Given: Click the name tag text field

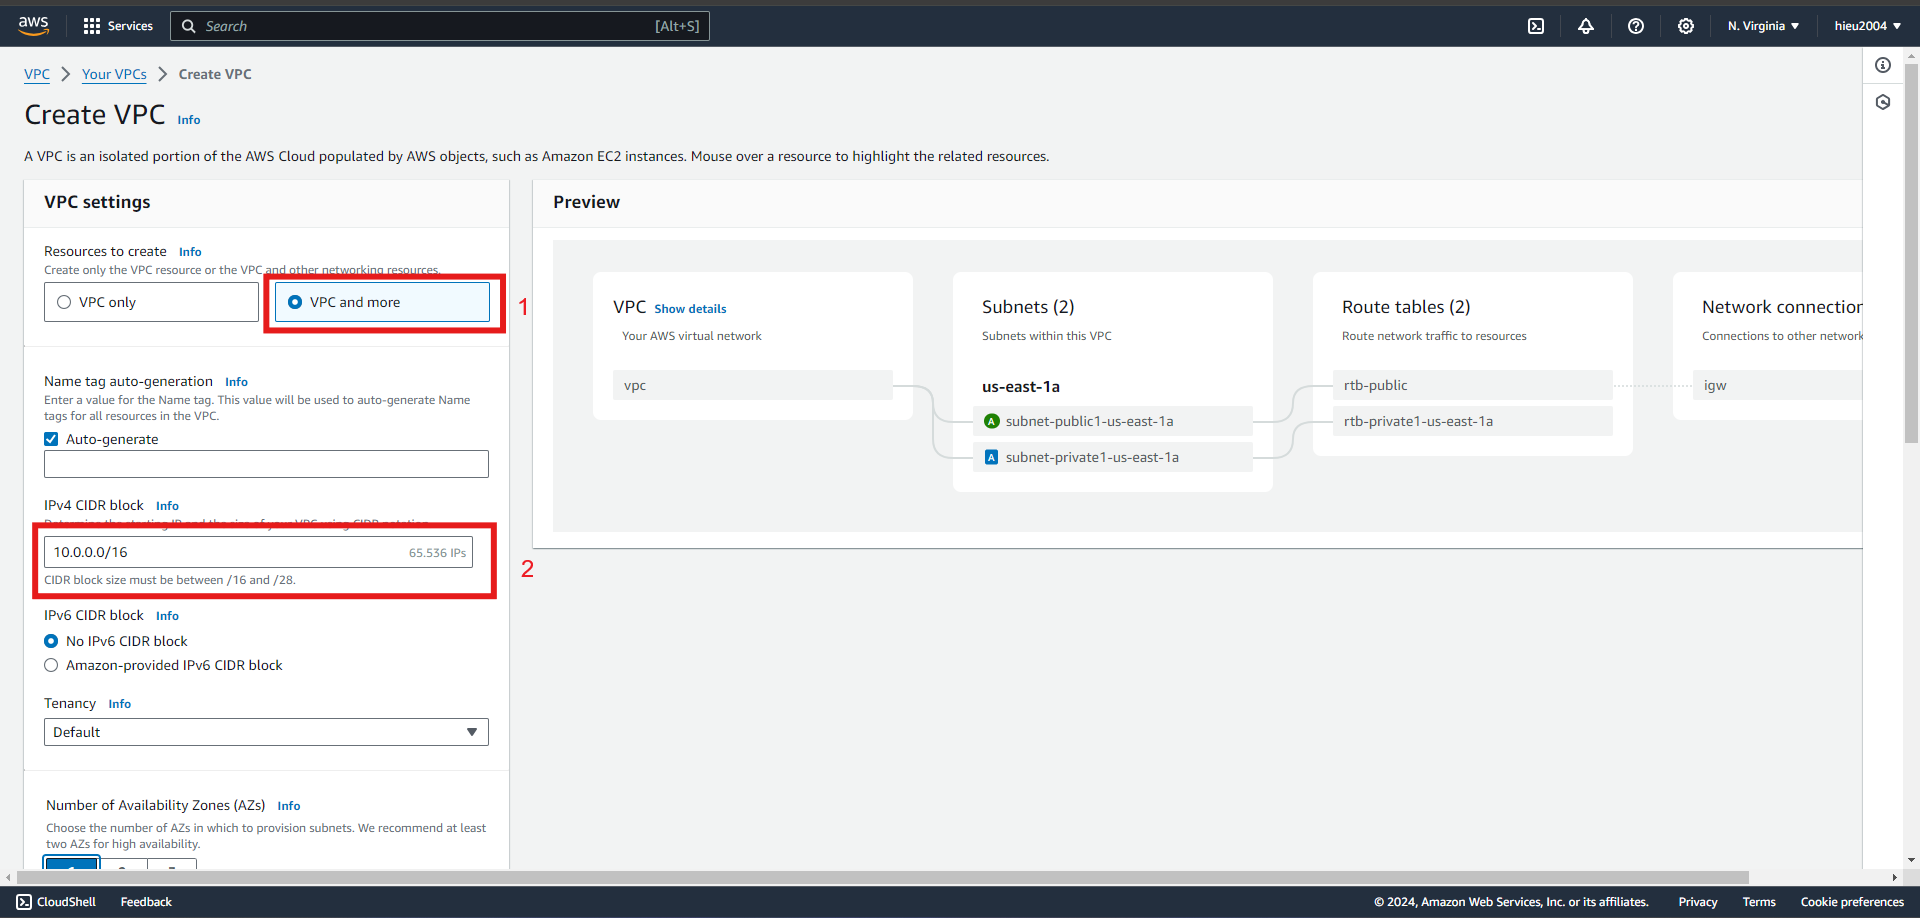Looking at the screenshot, I should point(266,464).
